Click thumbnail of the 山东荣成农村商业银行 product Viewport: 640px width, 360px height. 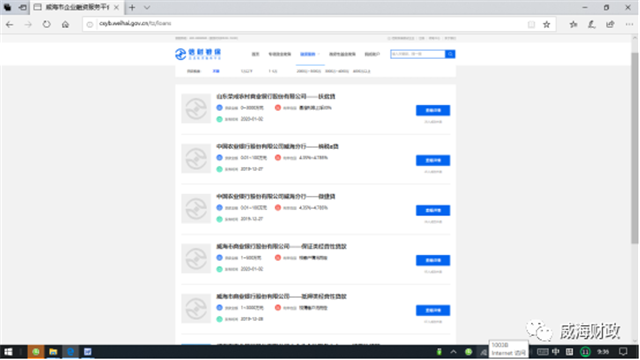[x=196, y=109]
